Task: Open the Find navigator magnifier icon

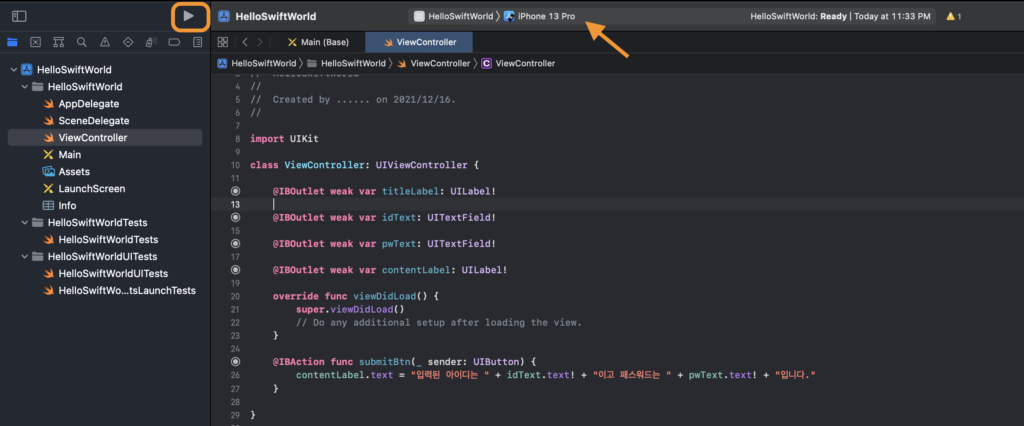Action: coord(81,43)
